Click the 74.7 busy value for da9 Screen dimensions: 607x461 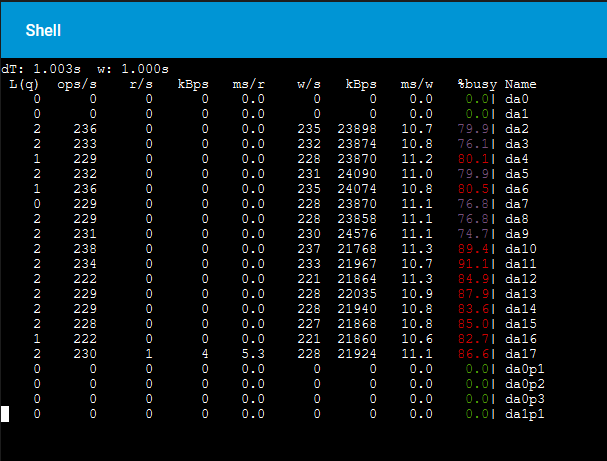click(473, 234)
